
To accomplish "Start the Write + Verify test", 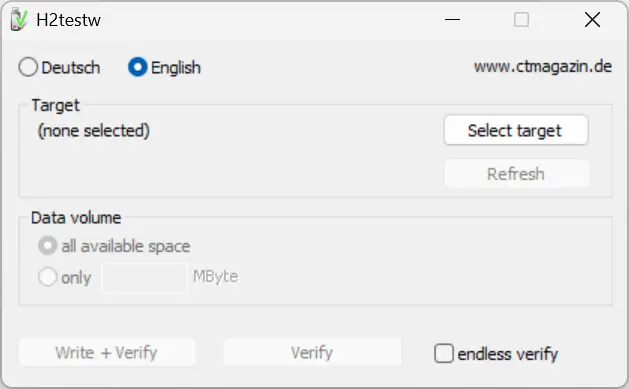I will (x=107, y=352).
